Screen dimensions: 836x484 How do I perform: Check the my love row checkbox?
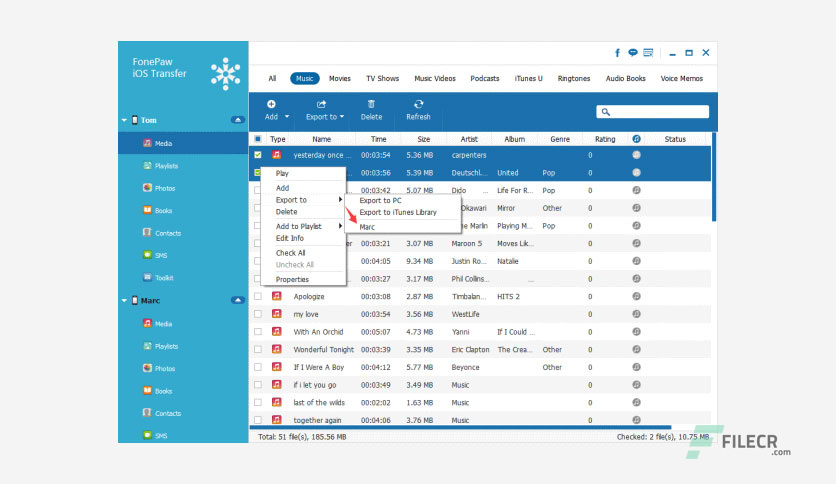click(x=258, y=314)
